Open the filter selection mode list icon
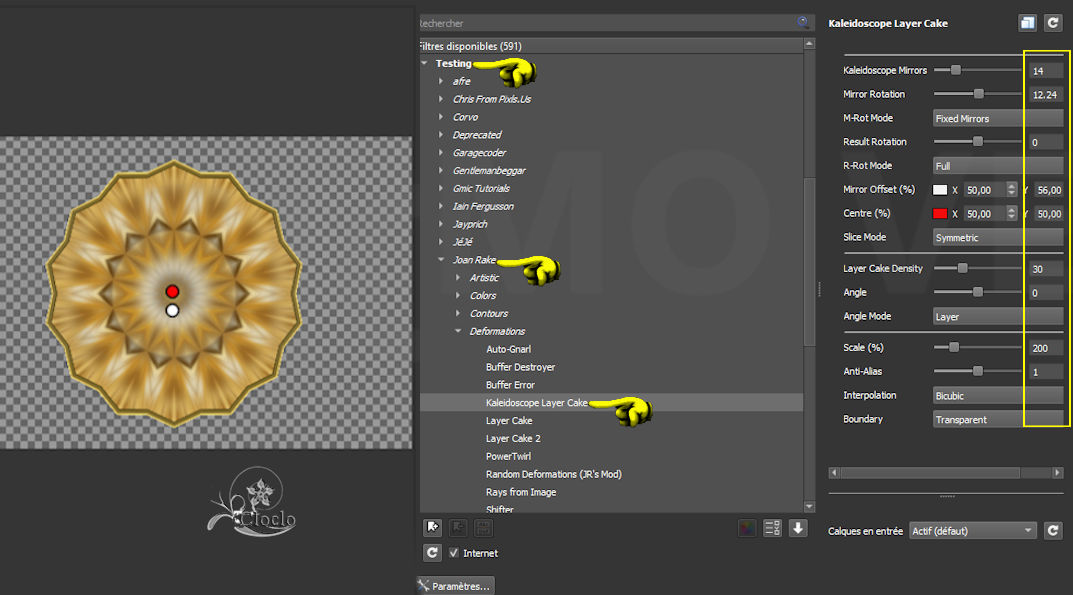The image size is (1073, 595). pos(771,528)
